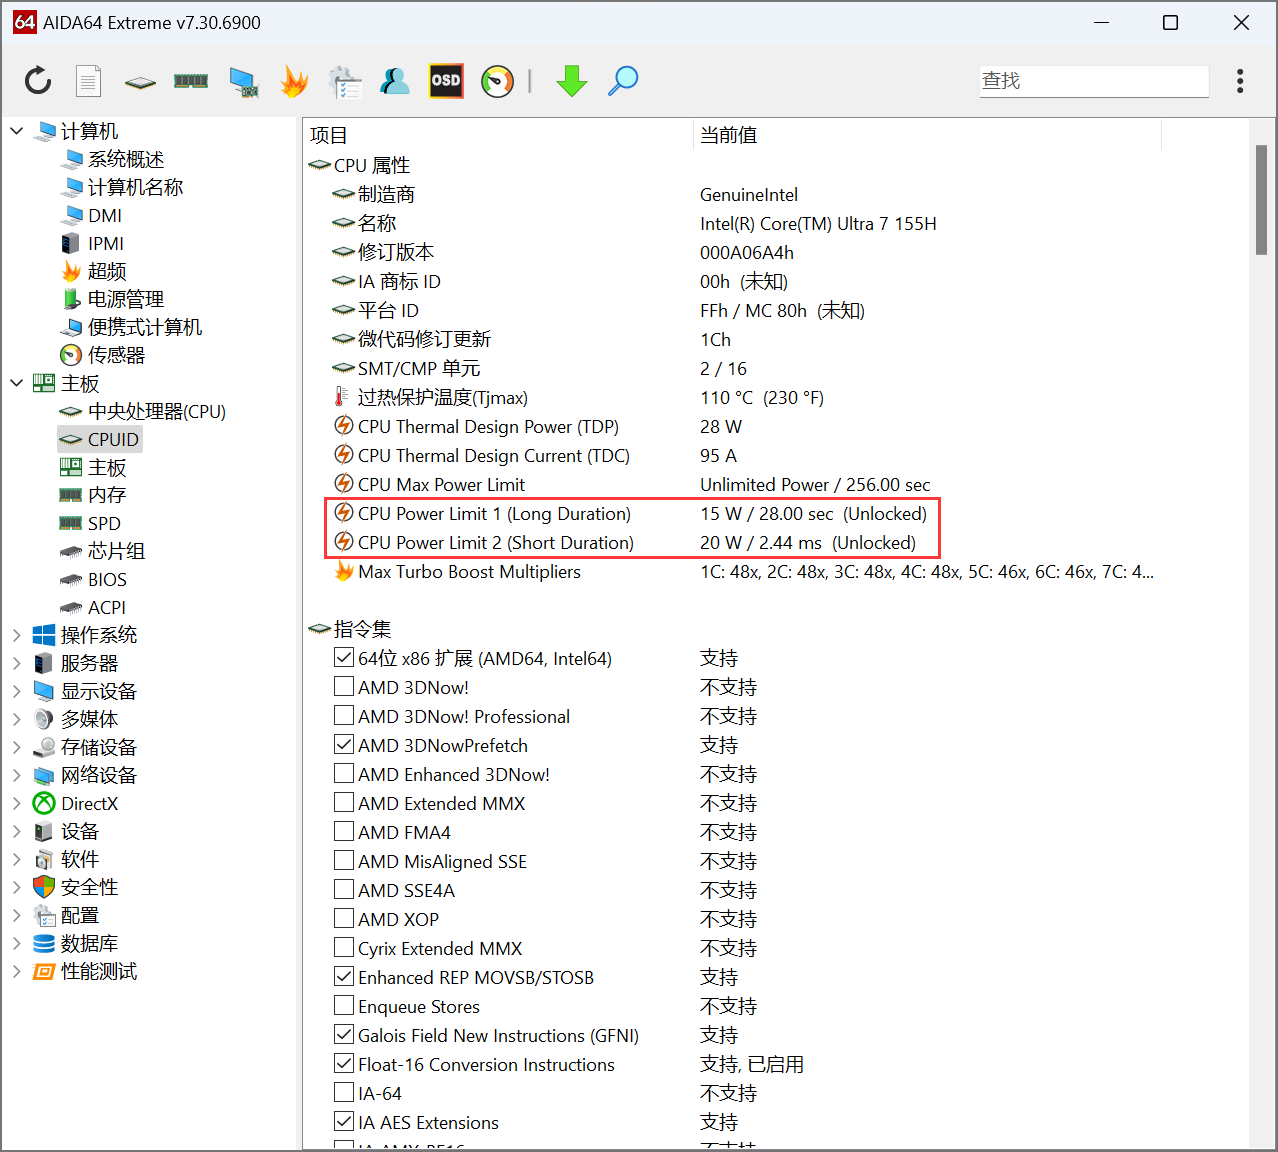Image resolution: width=1278 pixels, height=1152 pixels.
Task: Expand the 存储设备 tree node
Action: [x=16, y=747]
